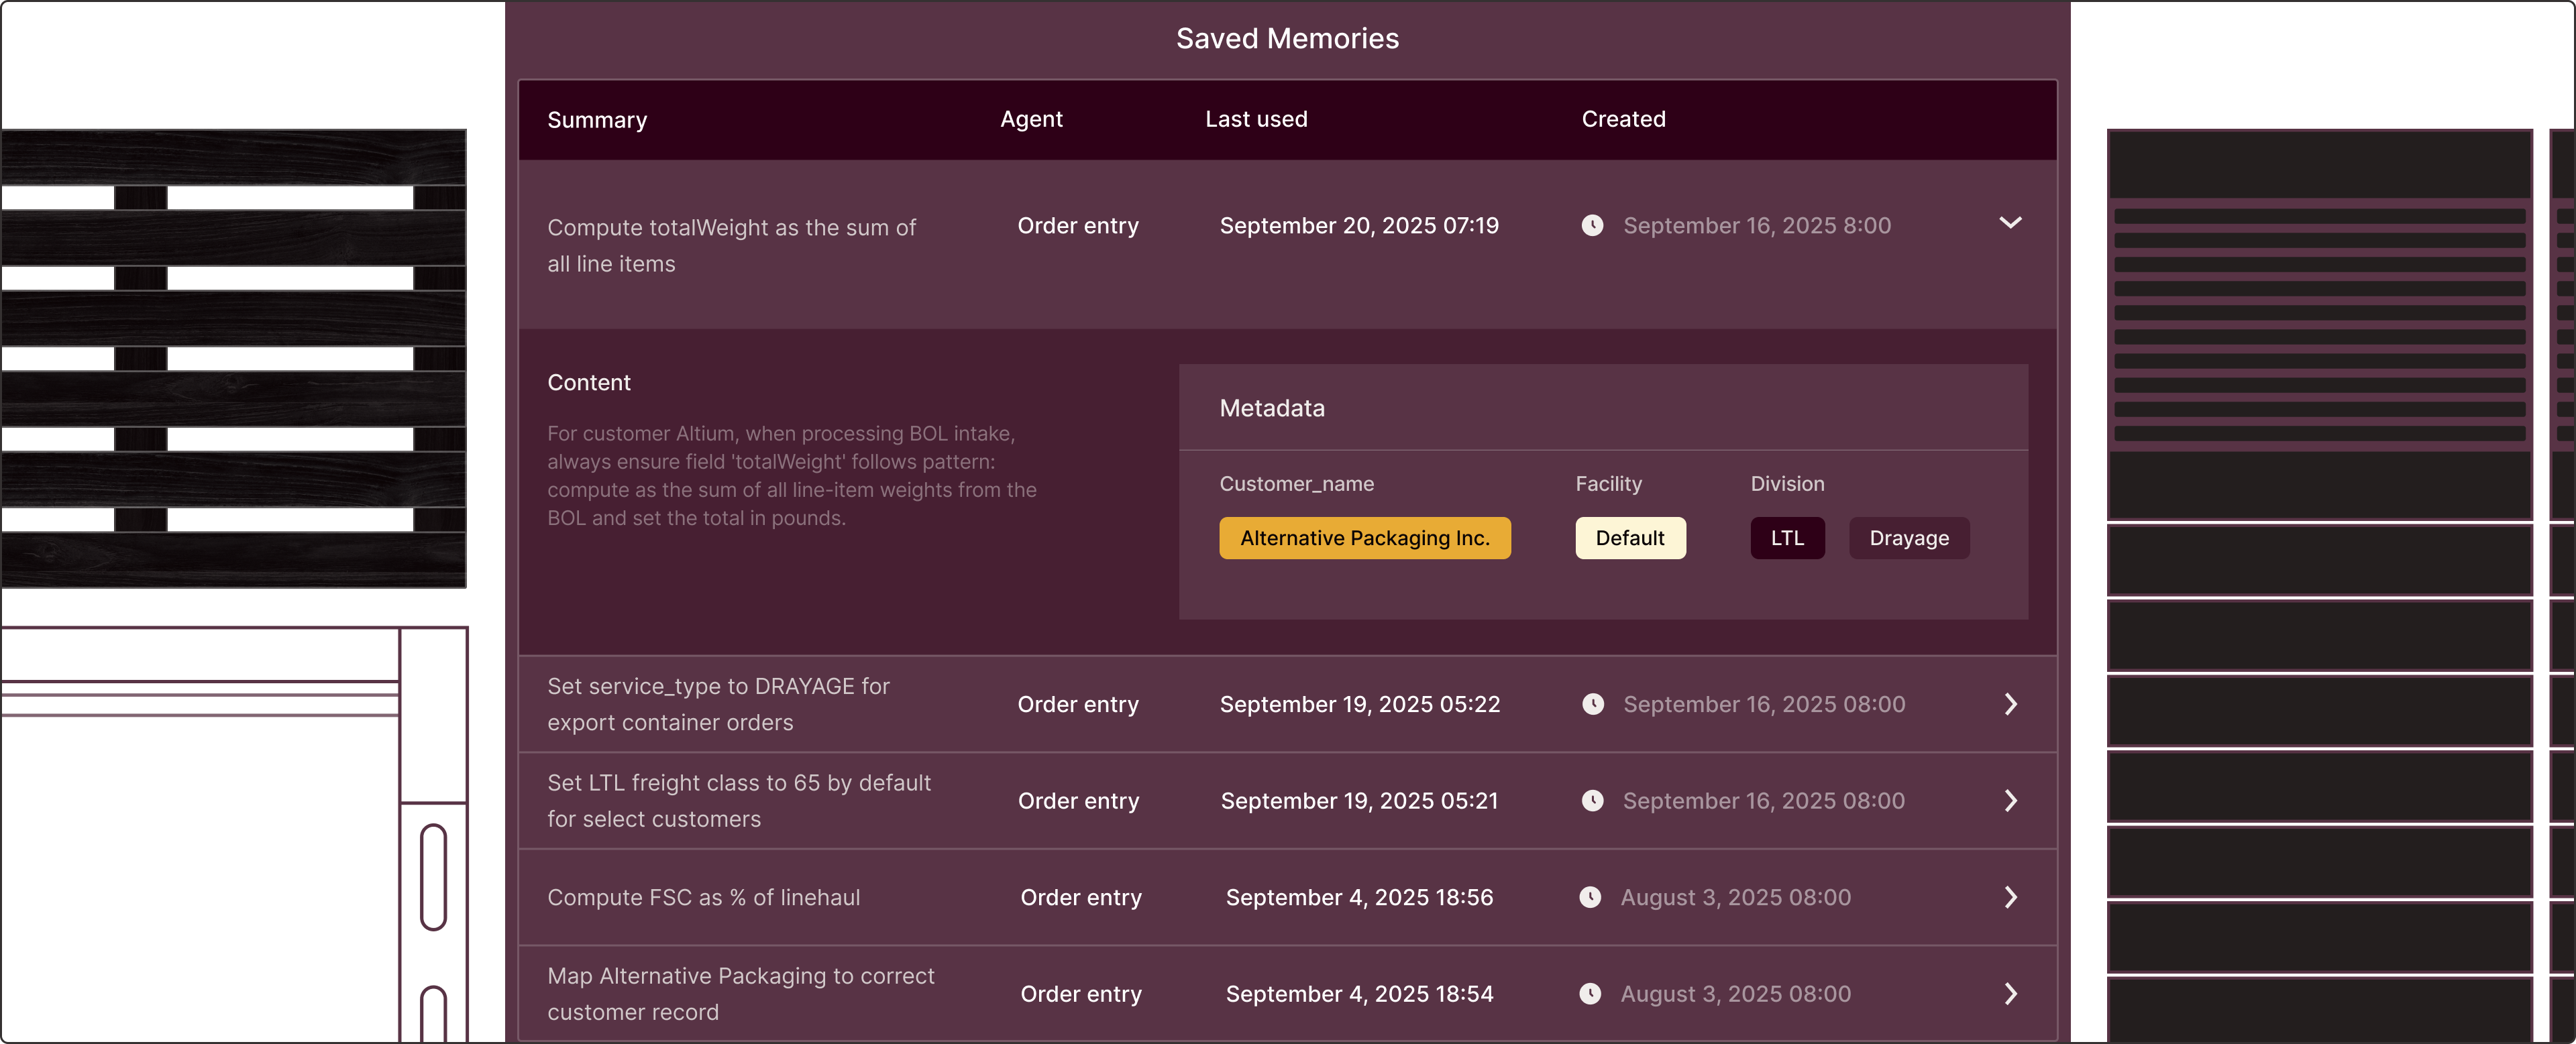Expand the Map Alternative Packaging row
This screenshot has height=1044, width=2576.
point(2010,994)
